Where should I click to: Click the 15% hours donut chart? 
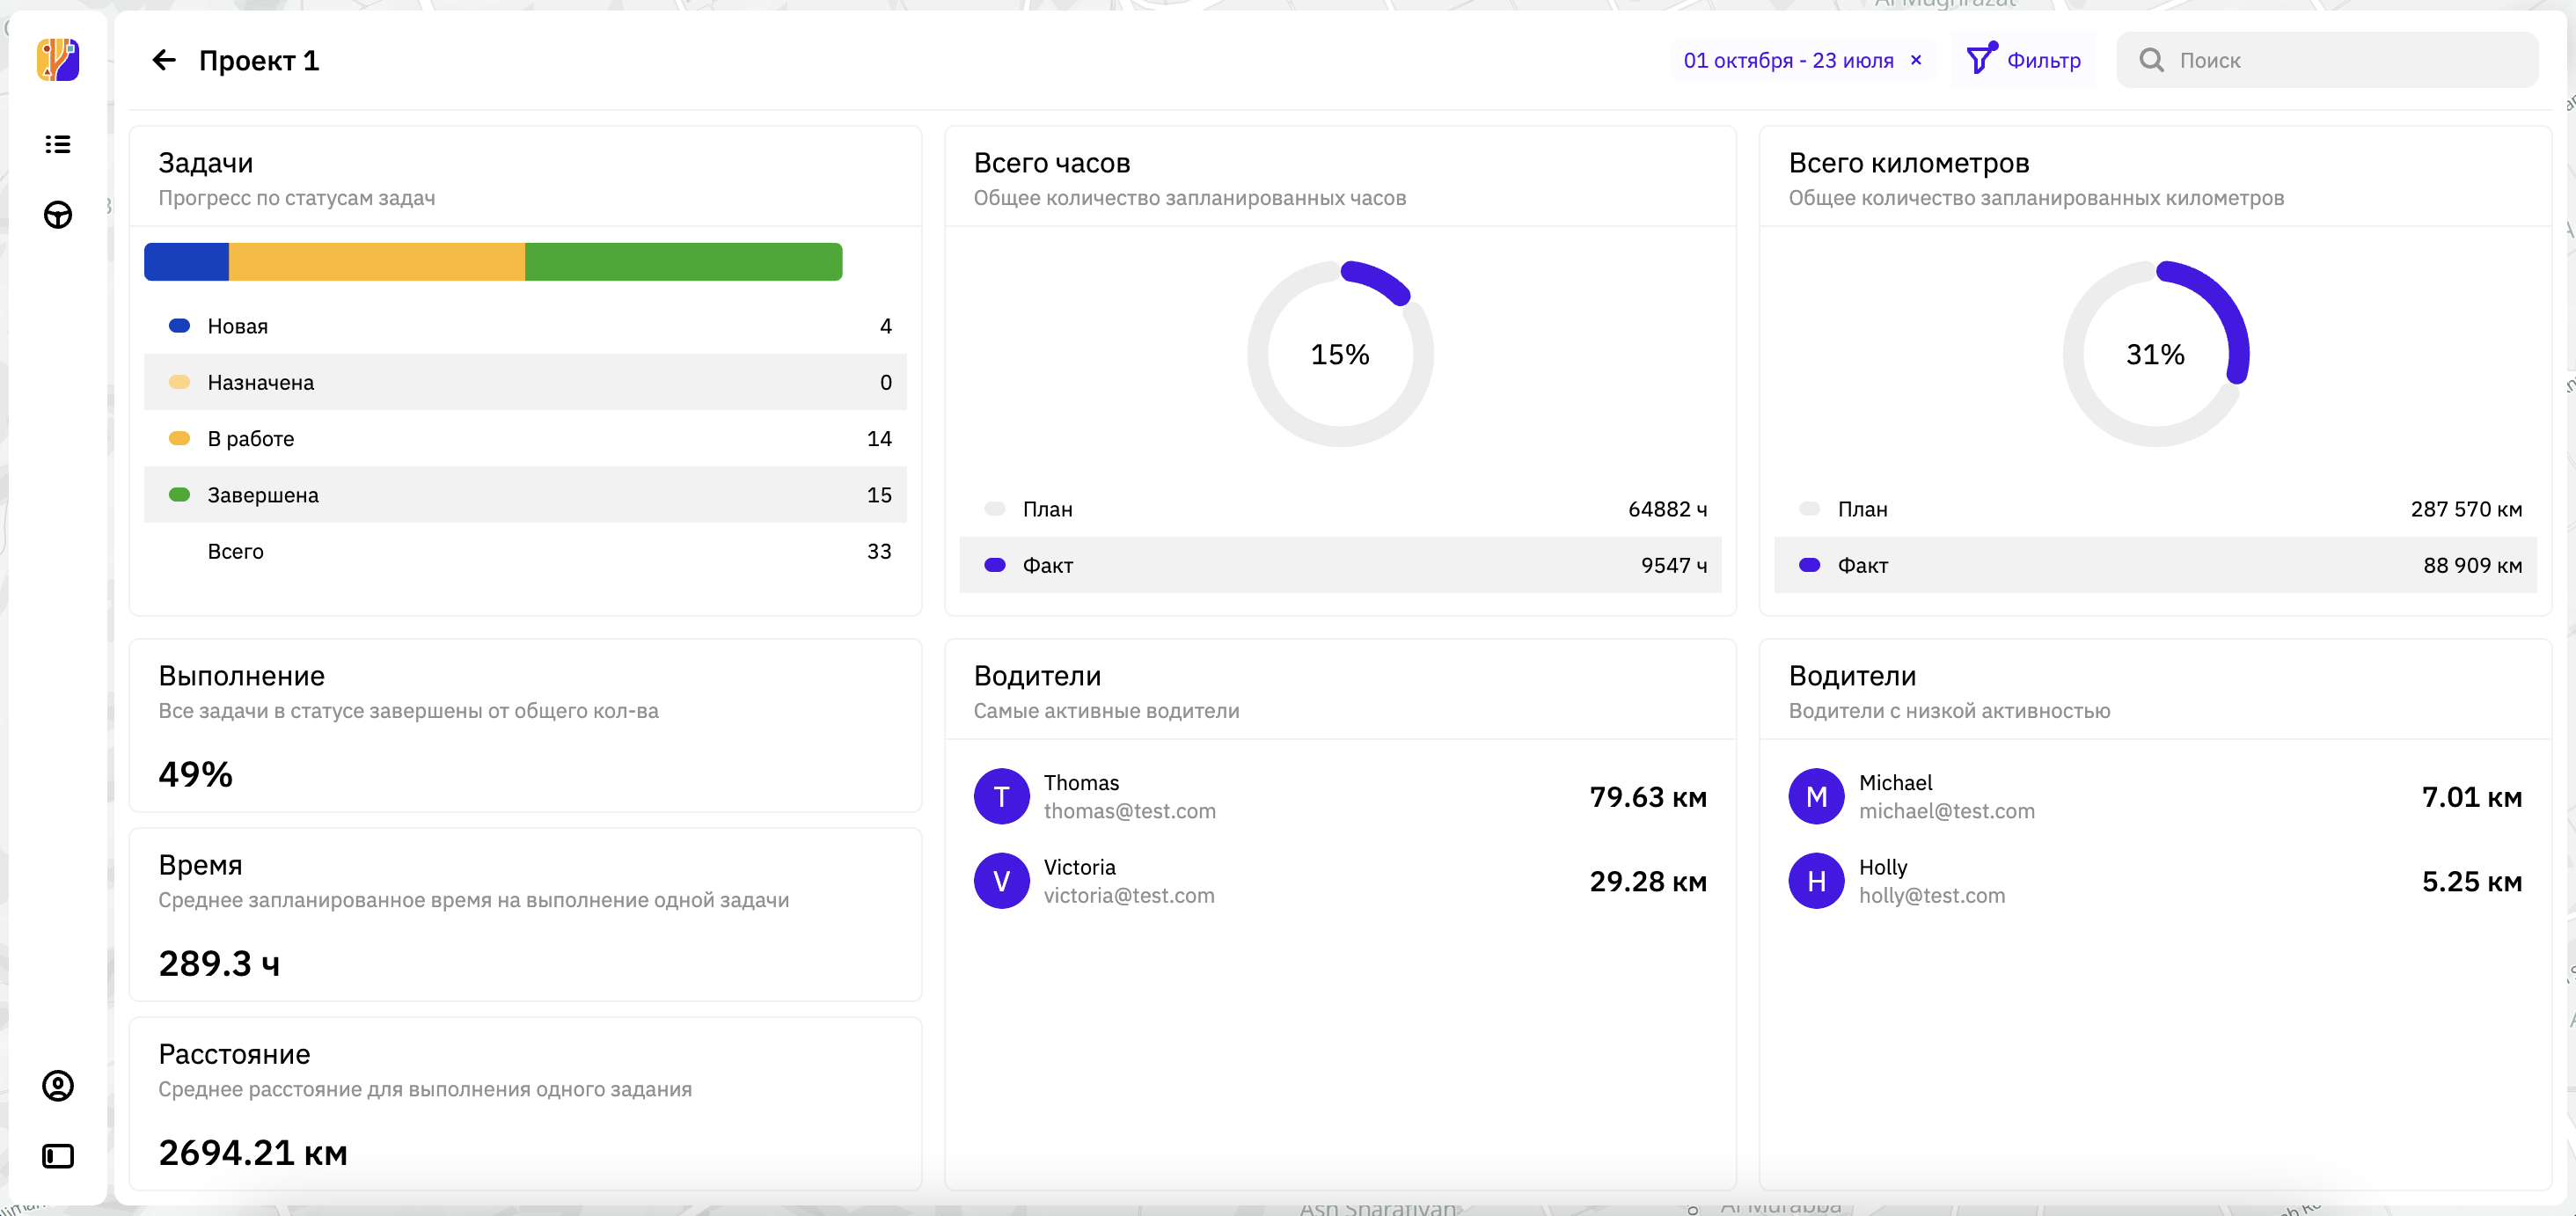1340,354
